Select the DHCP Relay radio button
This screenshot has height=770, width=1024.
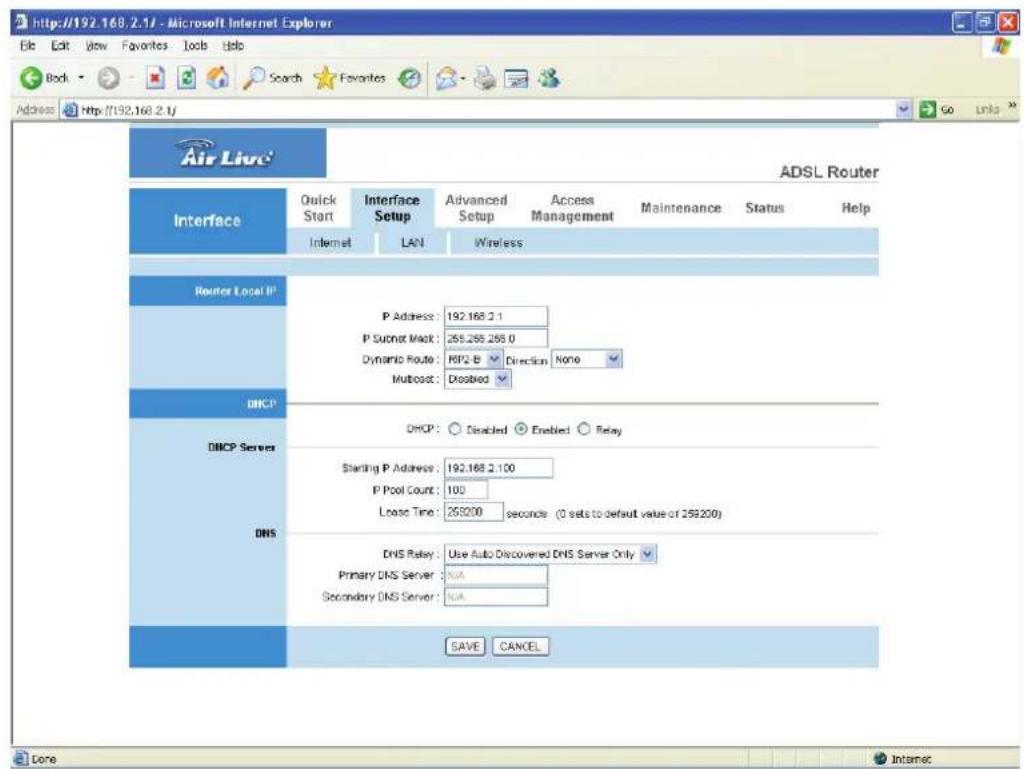point(584,429)
